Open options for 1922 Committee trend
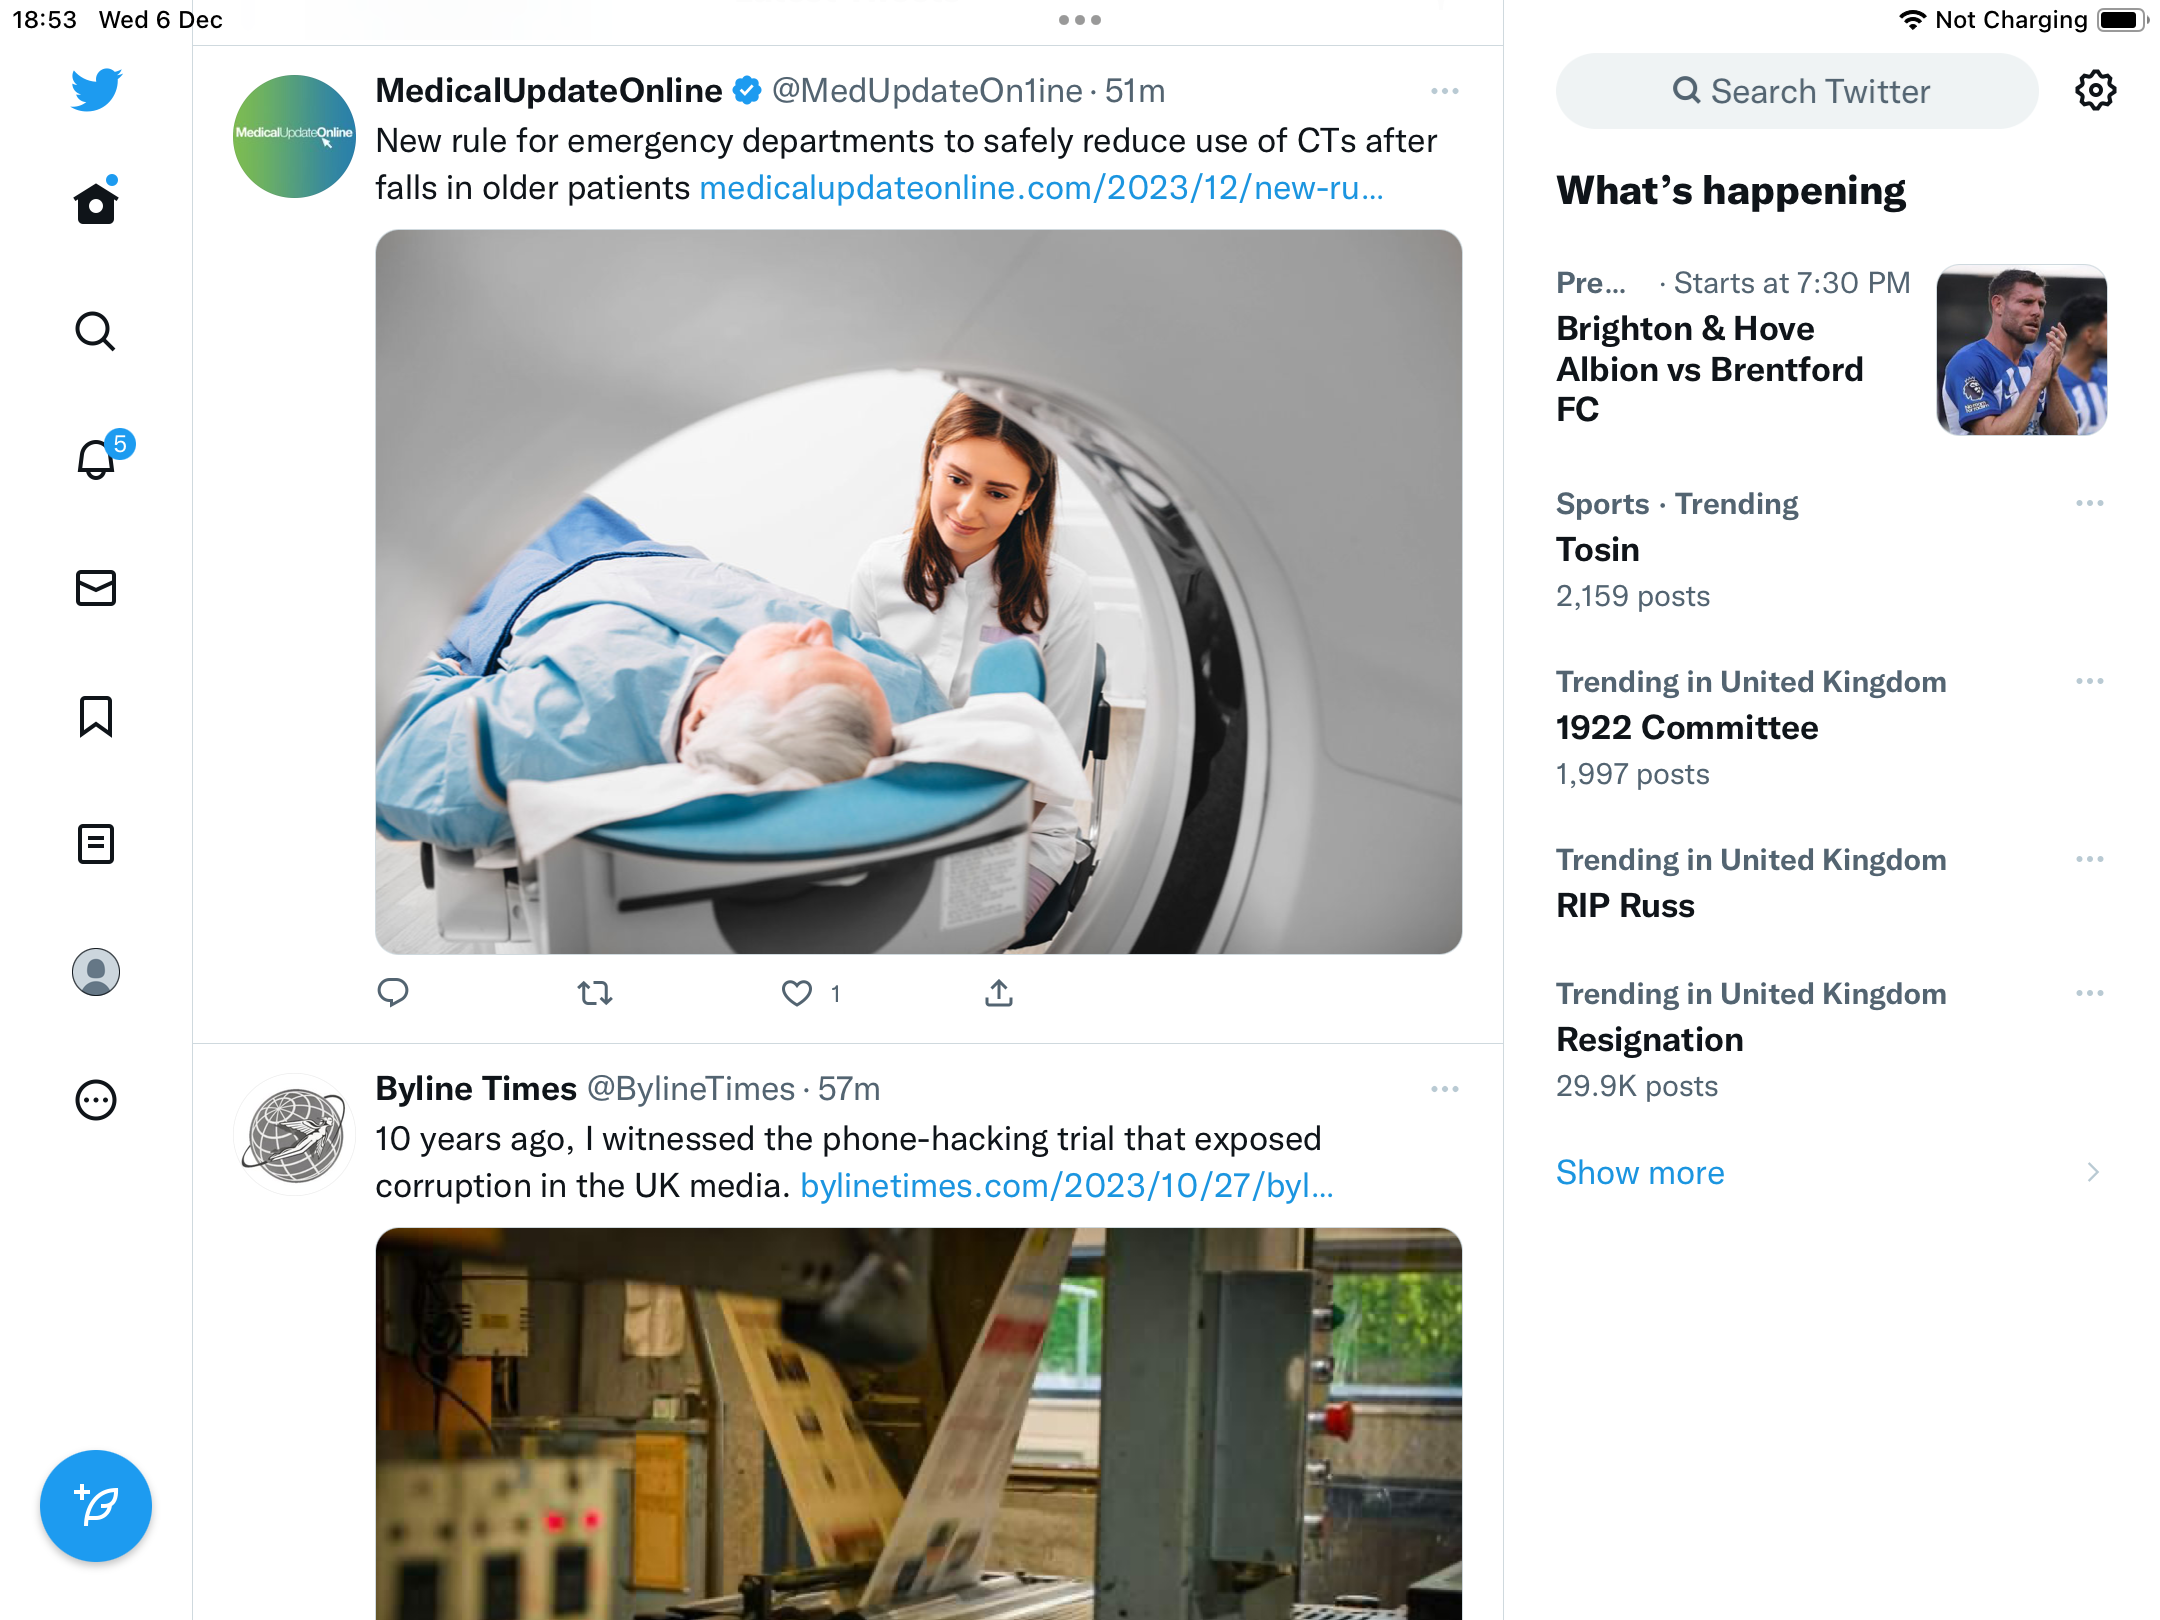 tap(2089, 681)
